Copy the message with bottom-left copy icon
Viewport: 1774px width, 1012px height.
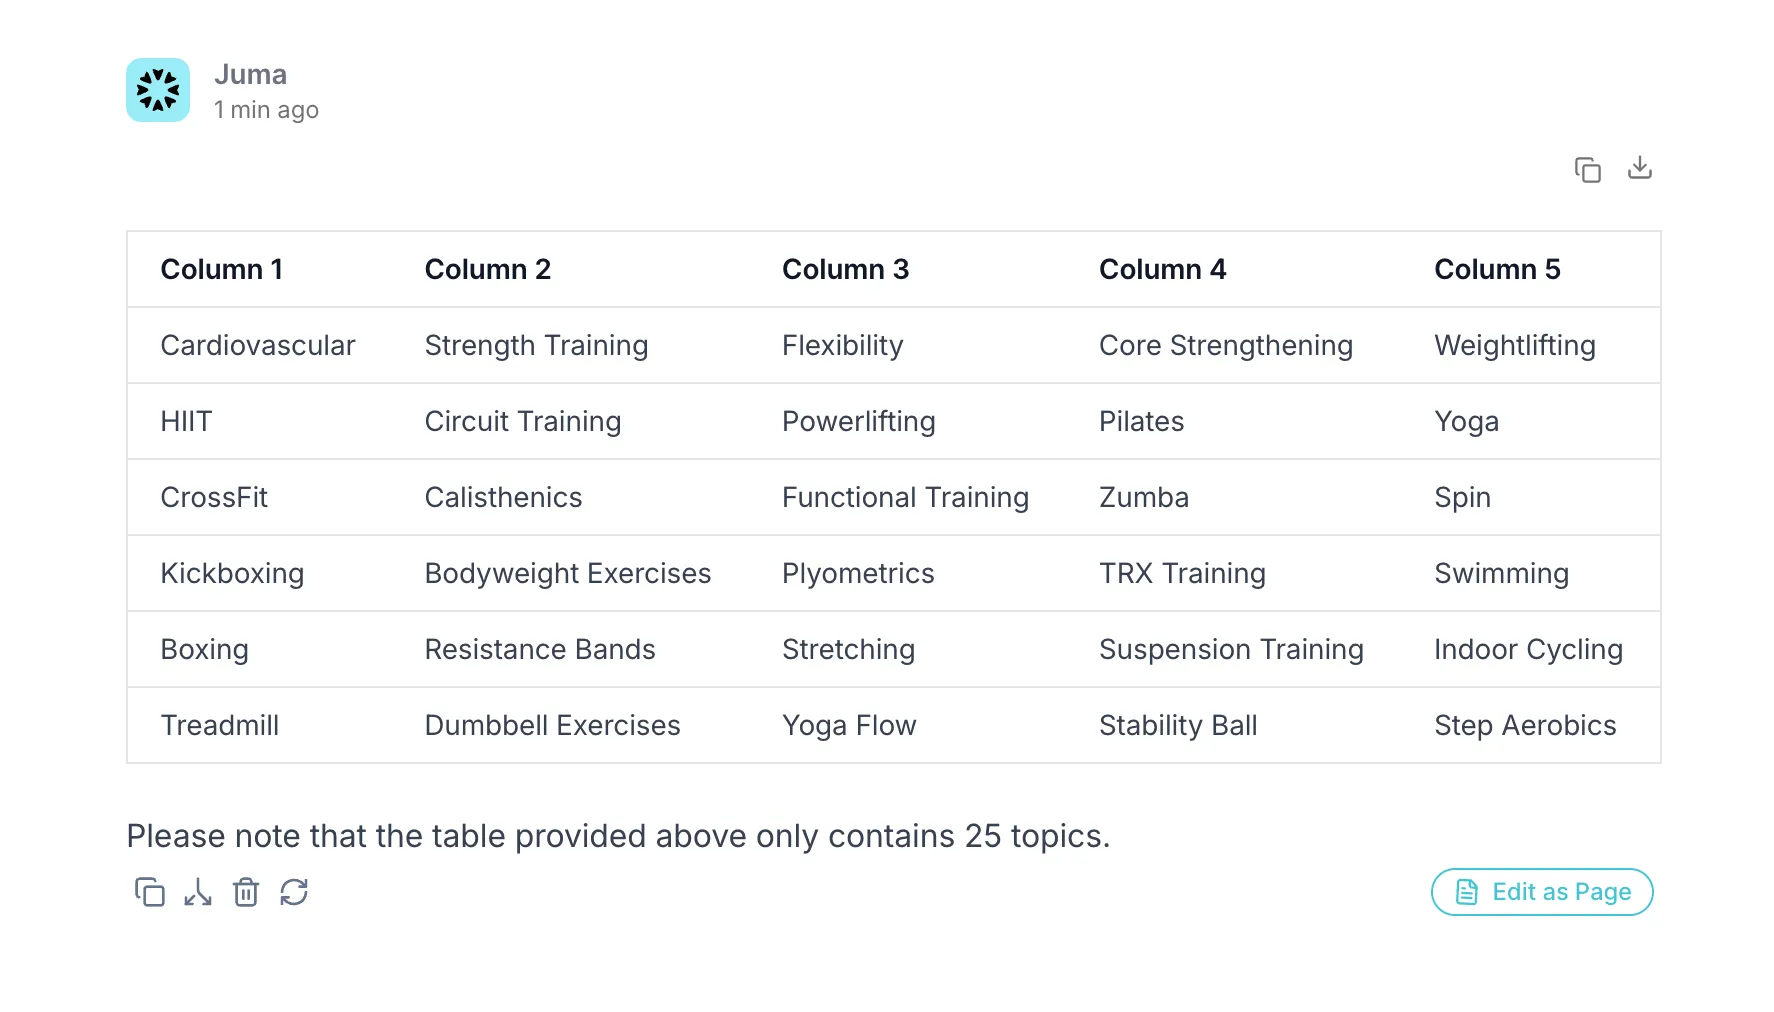tap(150, 892)
